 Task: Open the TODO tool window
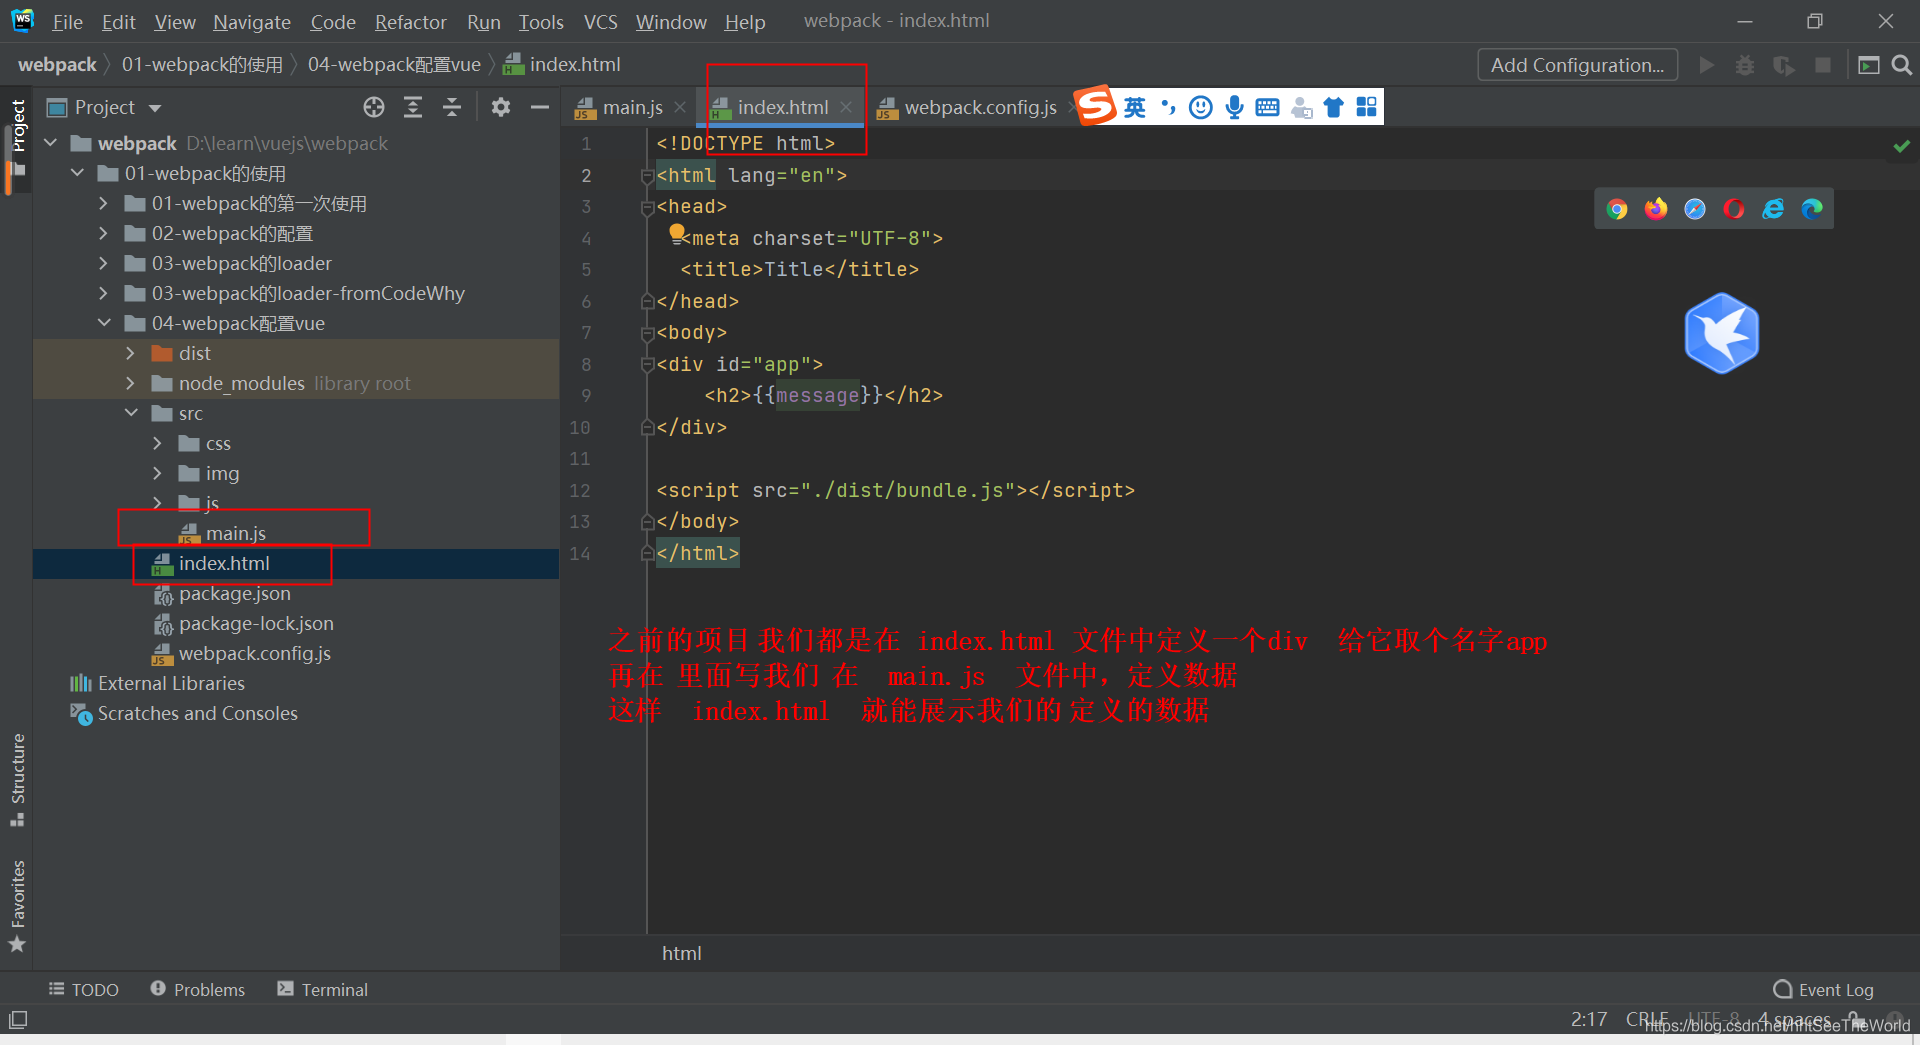coord(84,989)
